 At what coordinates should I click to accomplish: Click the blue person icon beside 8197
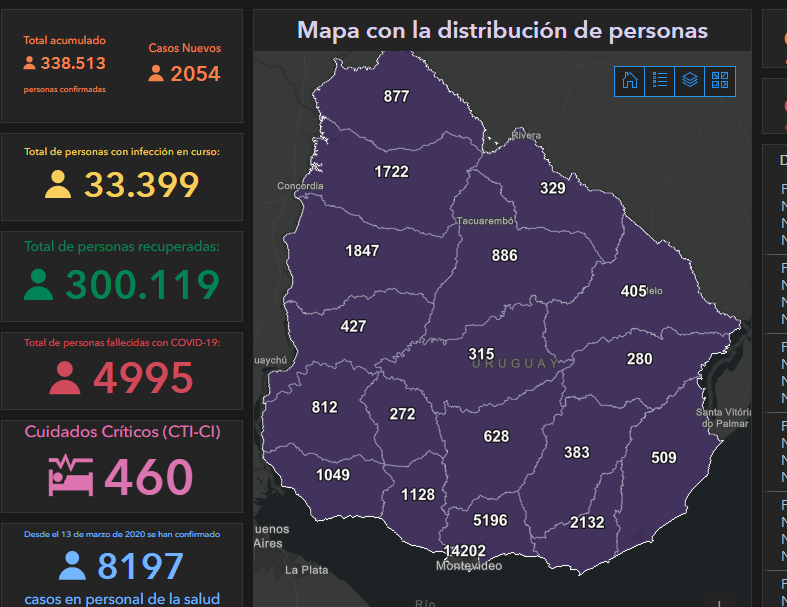(x=72, y=566)
